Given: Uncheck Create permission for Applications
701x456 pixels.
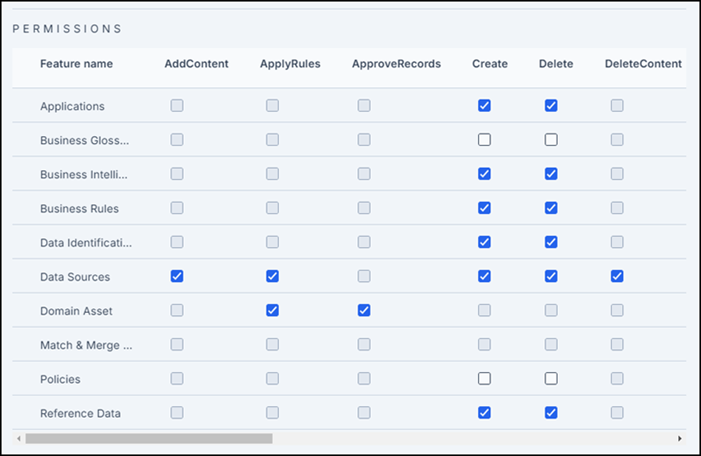Looking at the screenshot, I should (484, 106).
